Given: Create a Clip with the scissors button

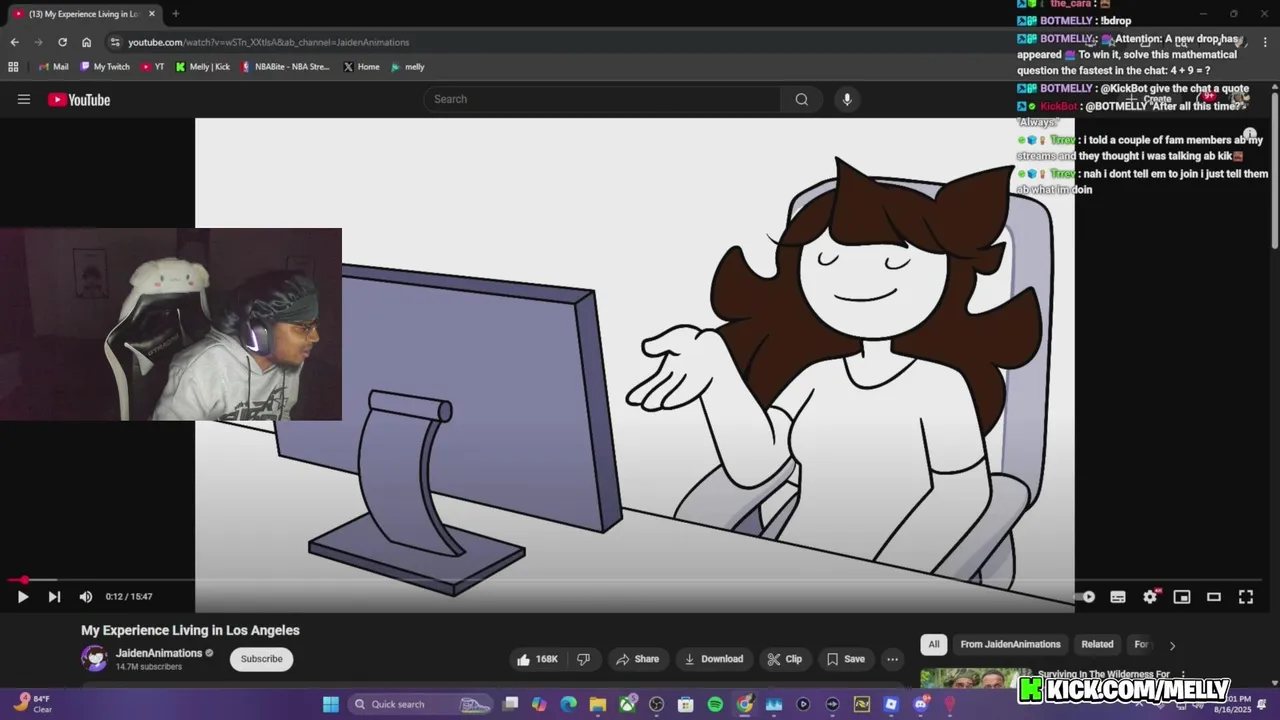Looking at the screenshot, I should (785, 659).
